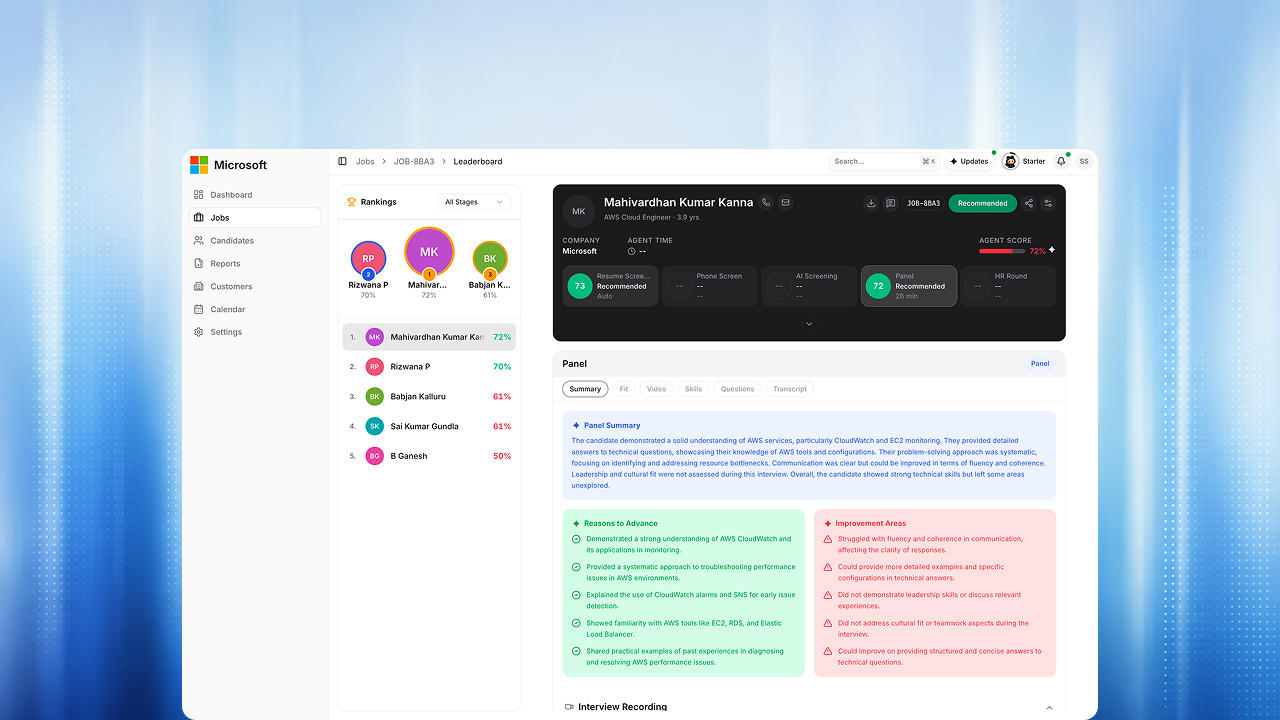
Task: Open the filter sliders icon in candidate header
Action: click(x=1048, y=203)
